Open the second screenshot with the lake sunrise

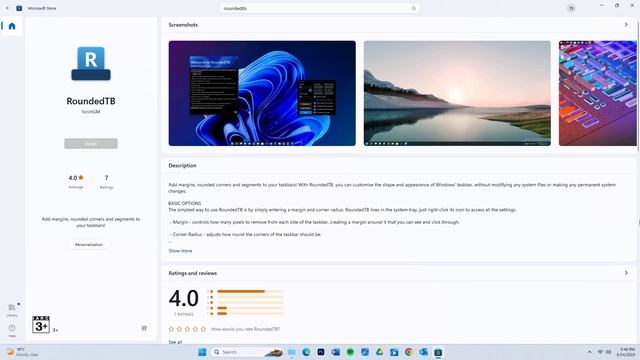(x=457, y=93)
